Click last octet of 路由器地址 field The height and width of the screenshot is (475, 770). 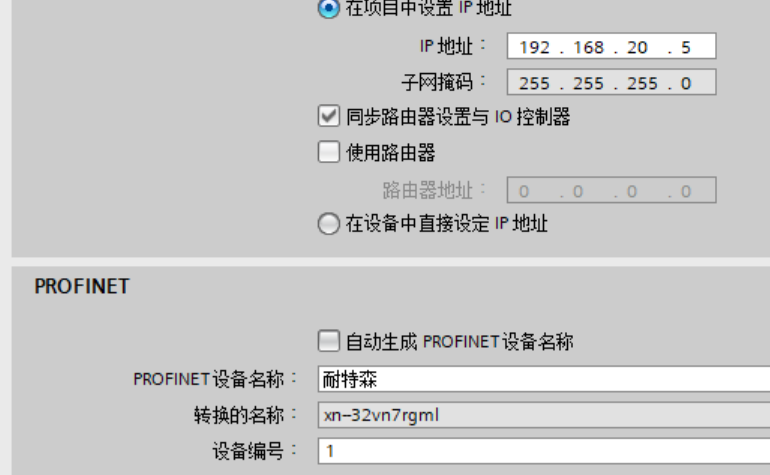click(686, 191)
